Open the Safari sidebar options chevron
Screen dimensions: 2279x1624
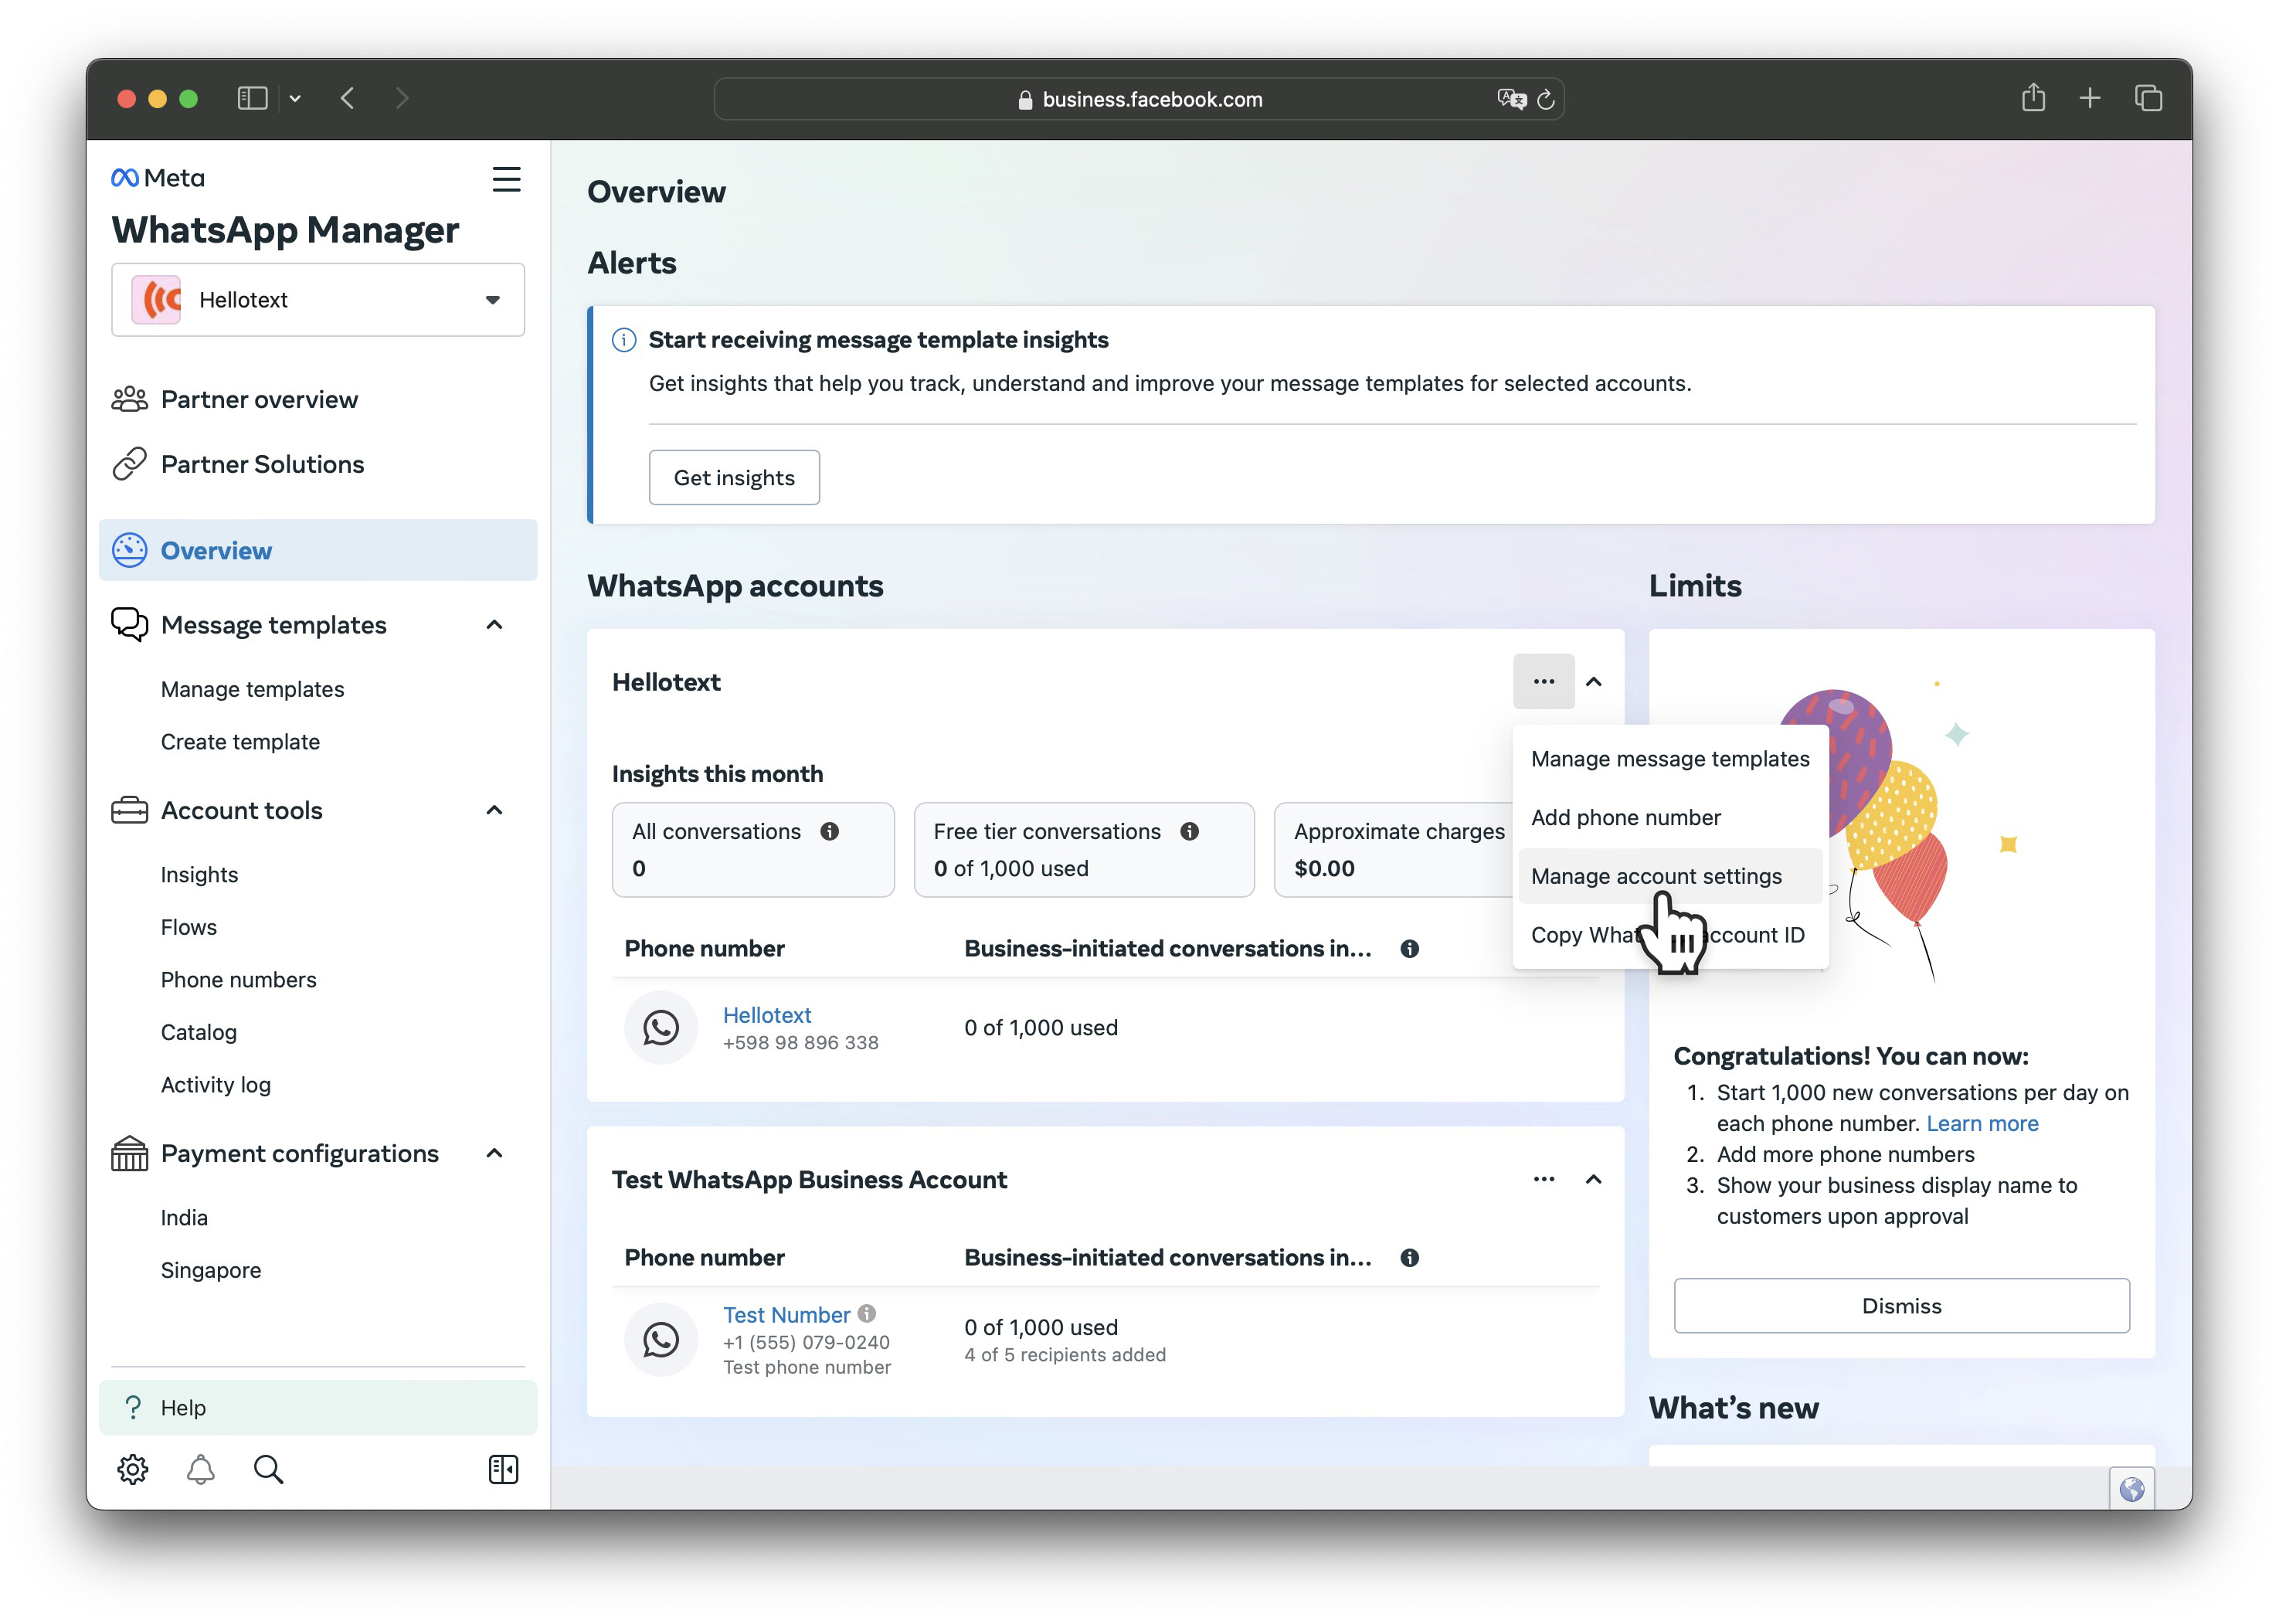point(295,98)
